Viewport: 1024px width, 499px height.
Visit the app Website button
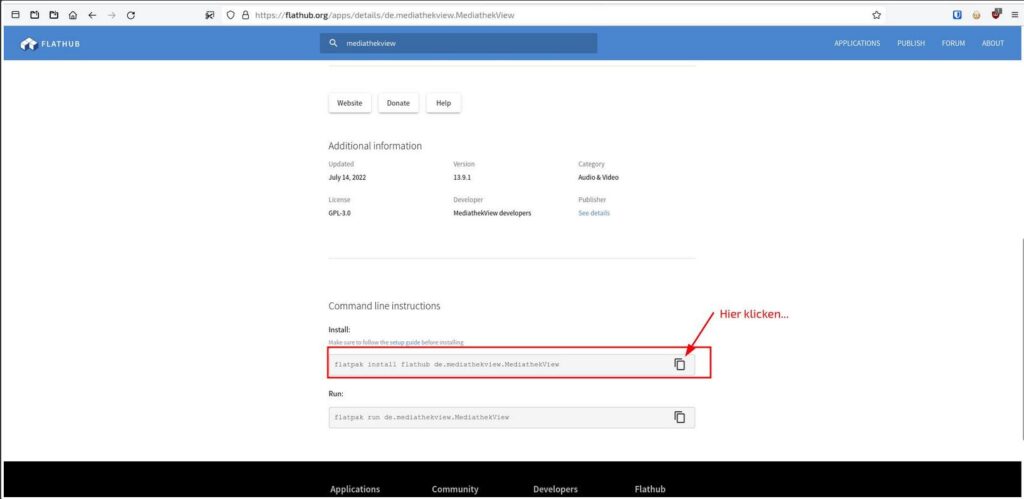click(349, 103)
